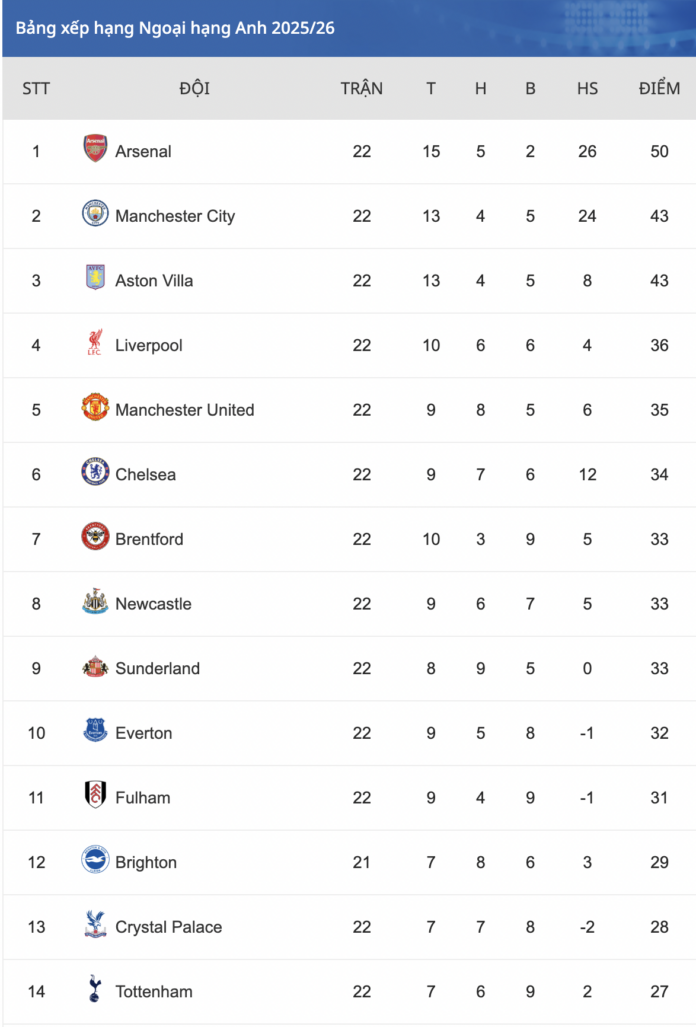The height and width of the screenshot is (1027, 696).
Task: Open the Everton team link
Action: point(143,733)
